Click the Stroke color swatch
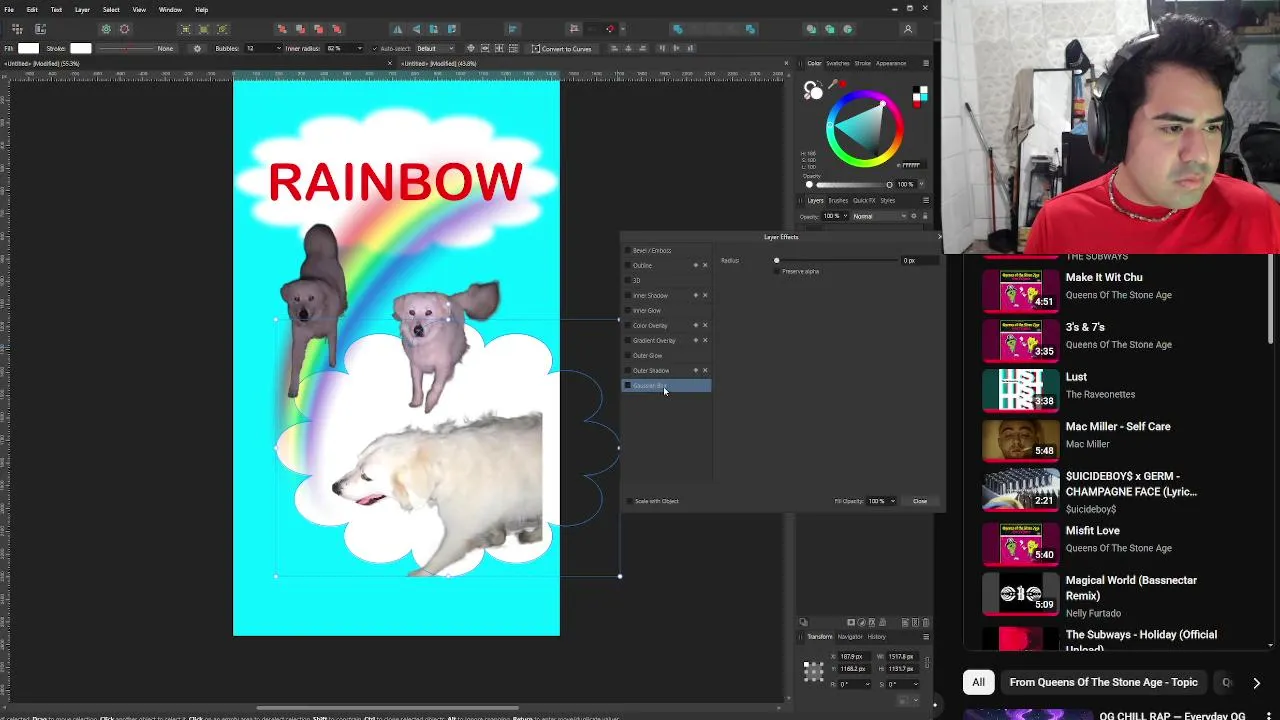Screen dimensions: 1280x720 (80, 48)
